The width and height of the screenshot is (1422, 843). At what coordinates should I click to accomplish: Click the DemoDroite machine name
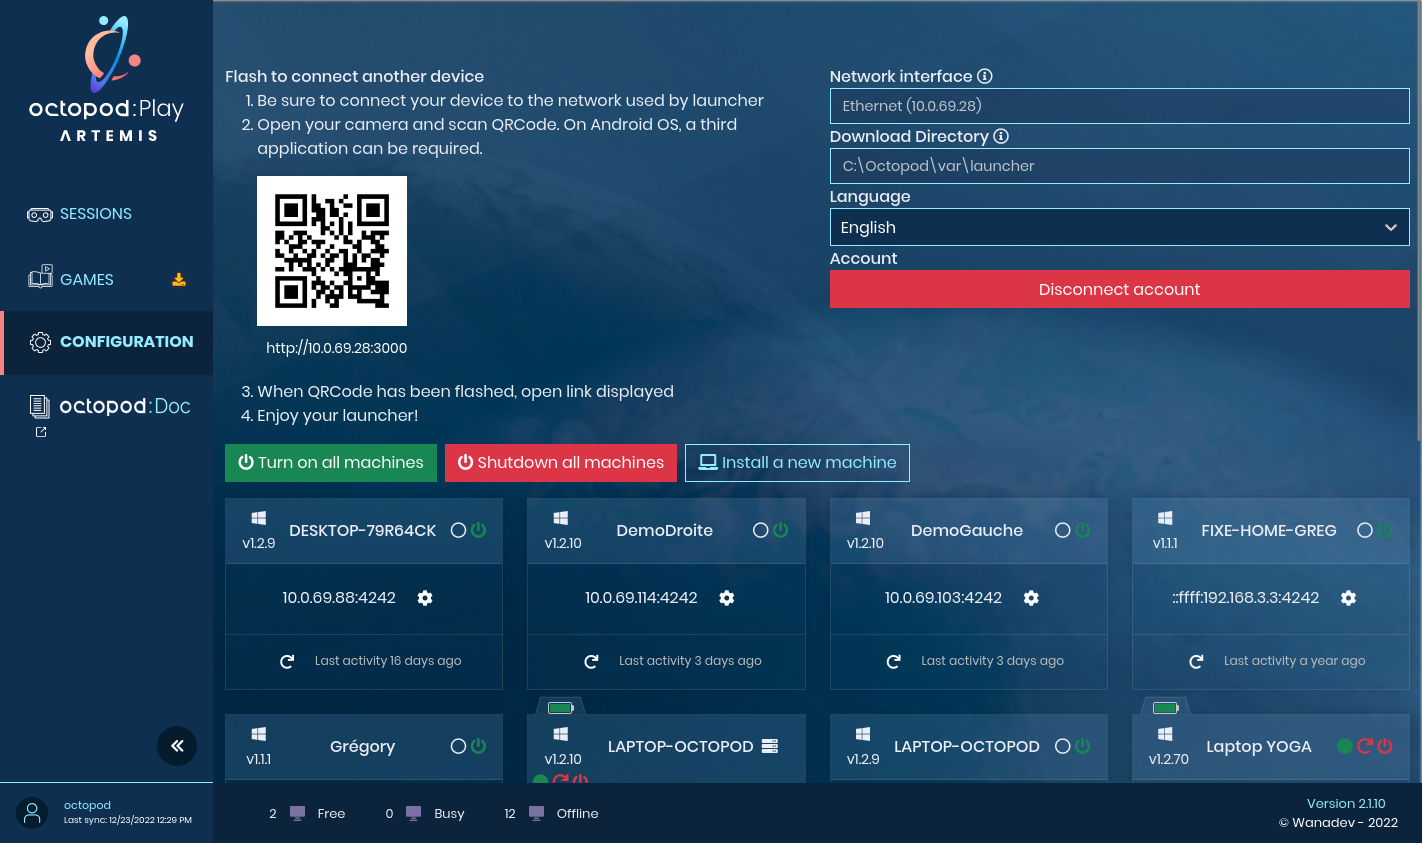tap(665, 531)
